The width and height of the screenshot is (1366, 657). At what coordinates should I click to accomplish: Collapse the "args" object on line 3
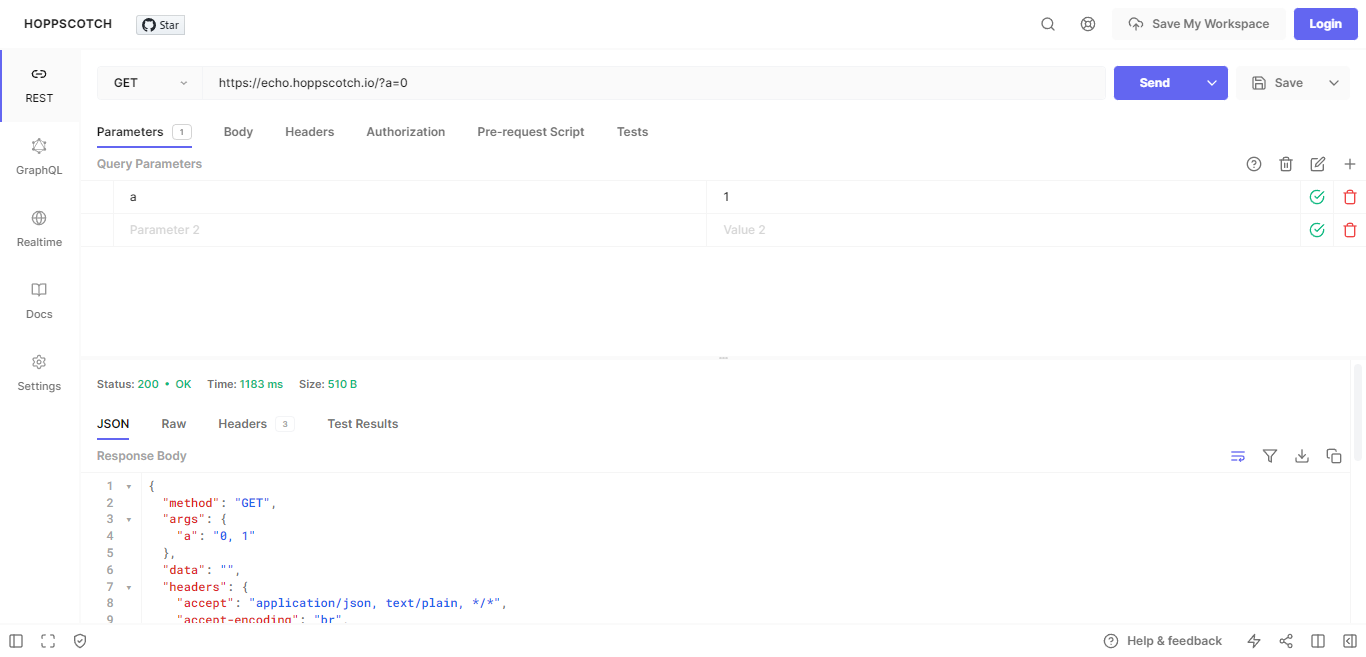click(128, 520)
